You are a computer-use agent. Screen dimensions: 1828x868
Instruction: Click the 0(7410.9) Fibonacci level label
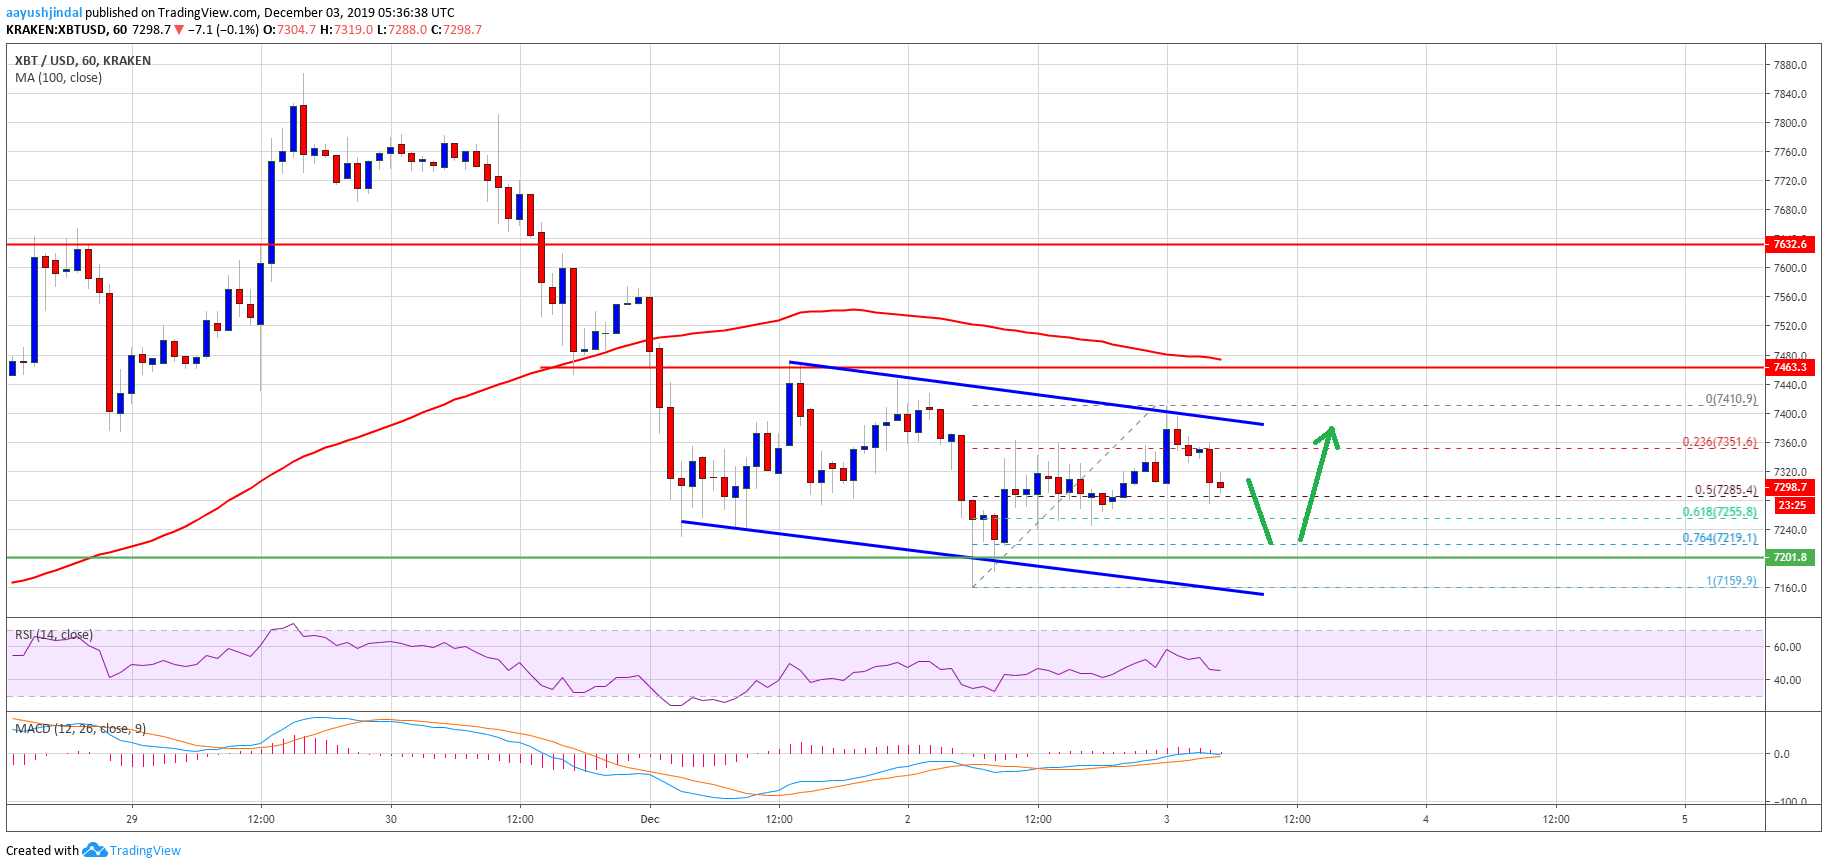(1731, 399)
